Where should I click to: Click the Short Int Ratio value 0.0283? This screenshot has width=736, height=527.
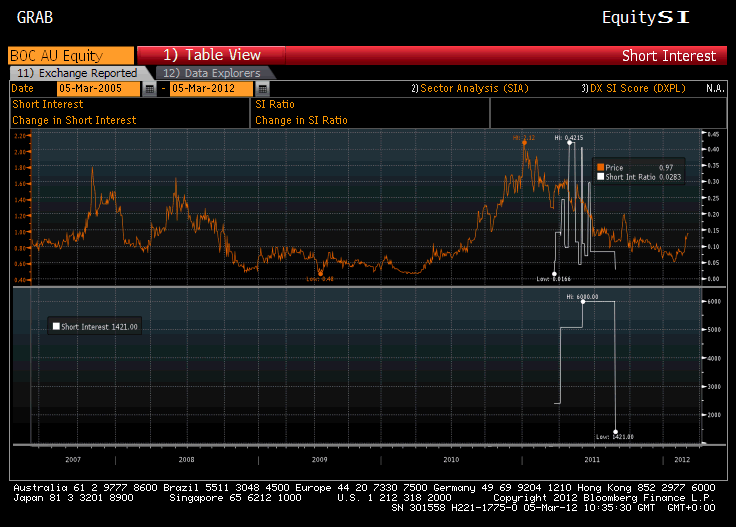pyautogui.click(x=670, y=177)
